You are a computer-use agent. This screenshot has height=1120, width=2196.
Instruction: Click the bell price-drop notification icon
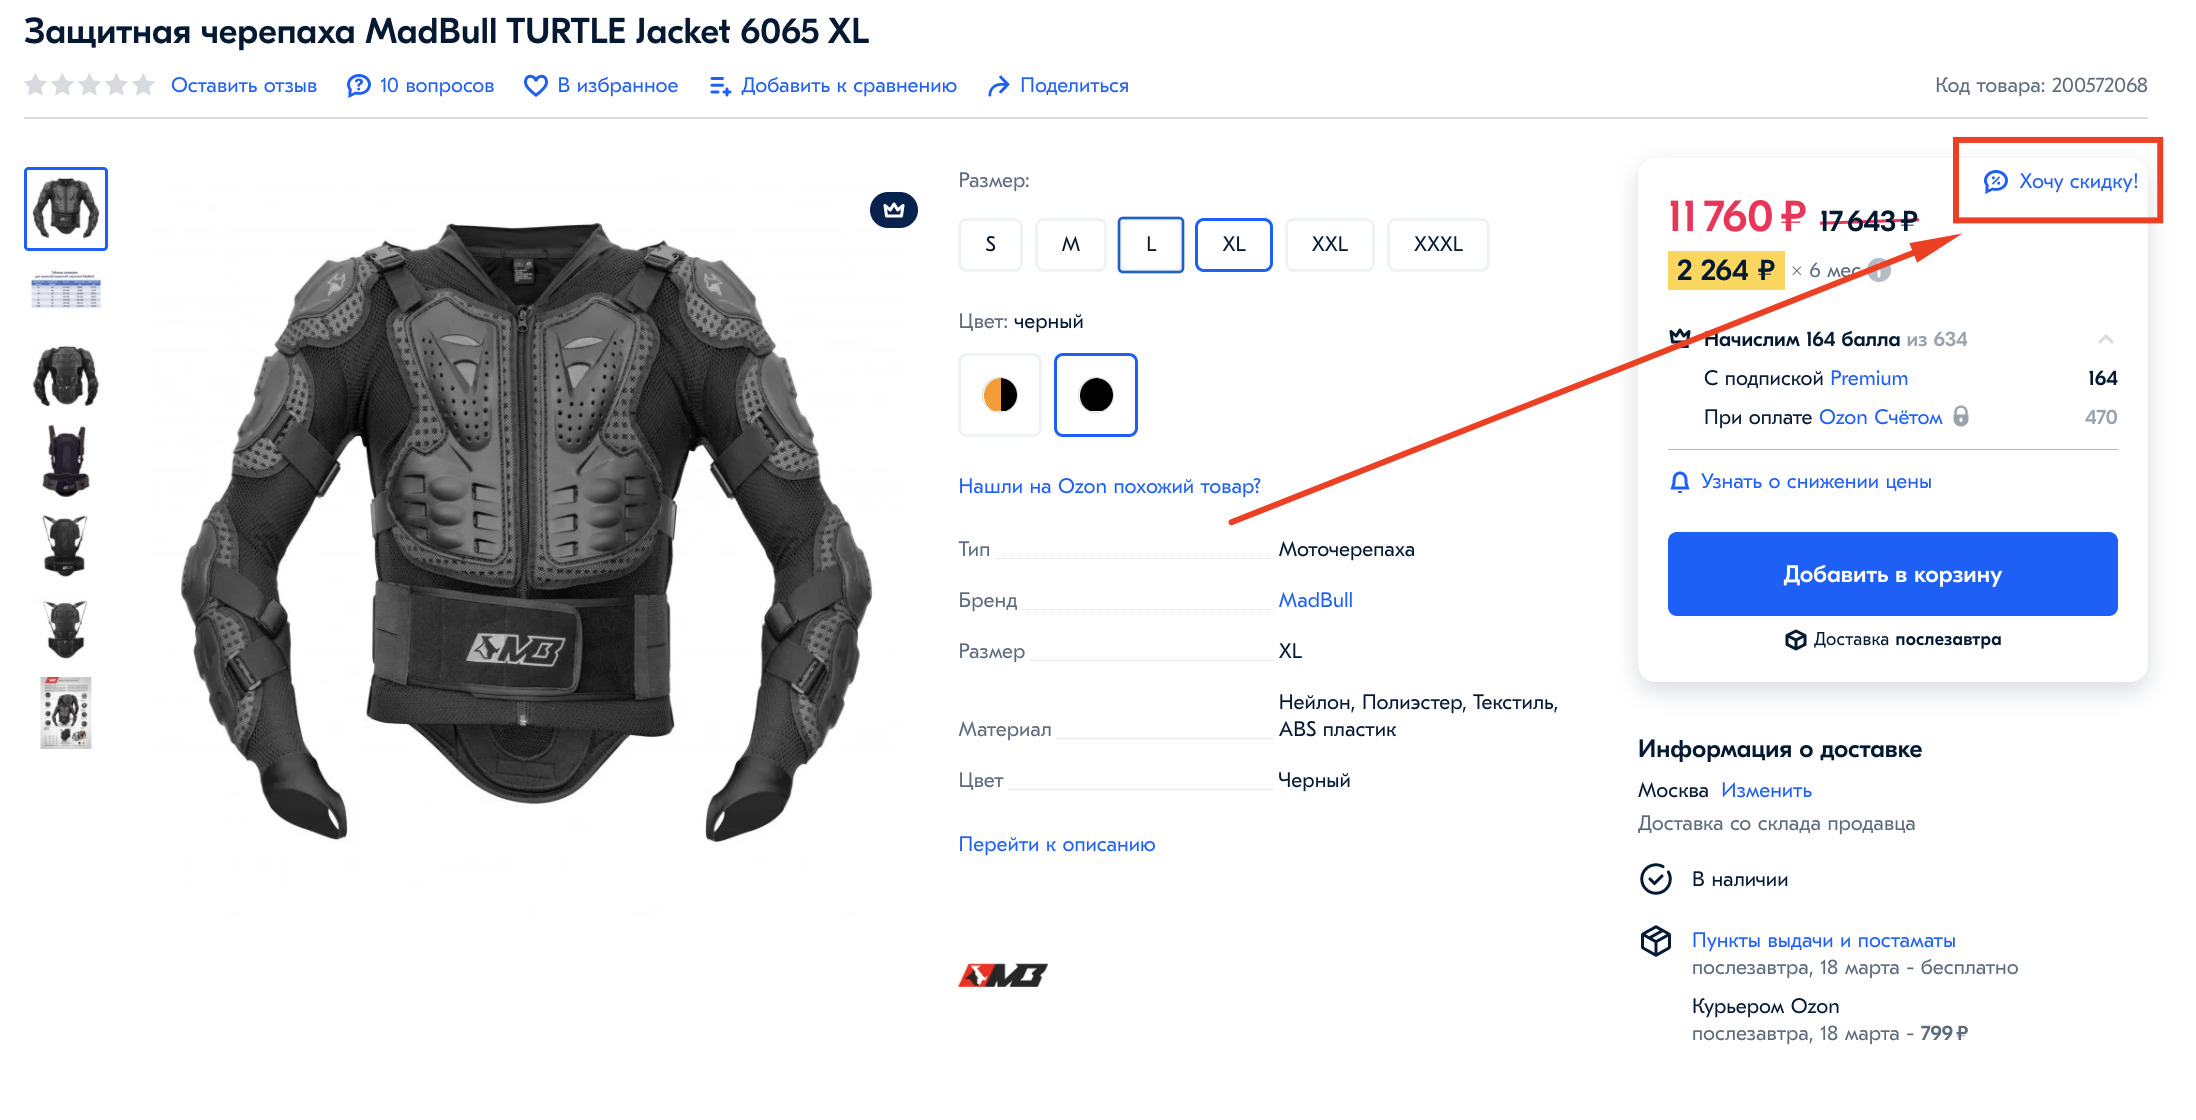click(1680, 482)
